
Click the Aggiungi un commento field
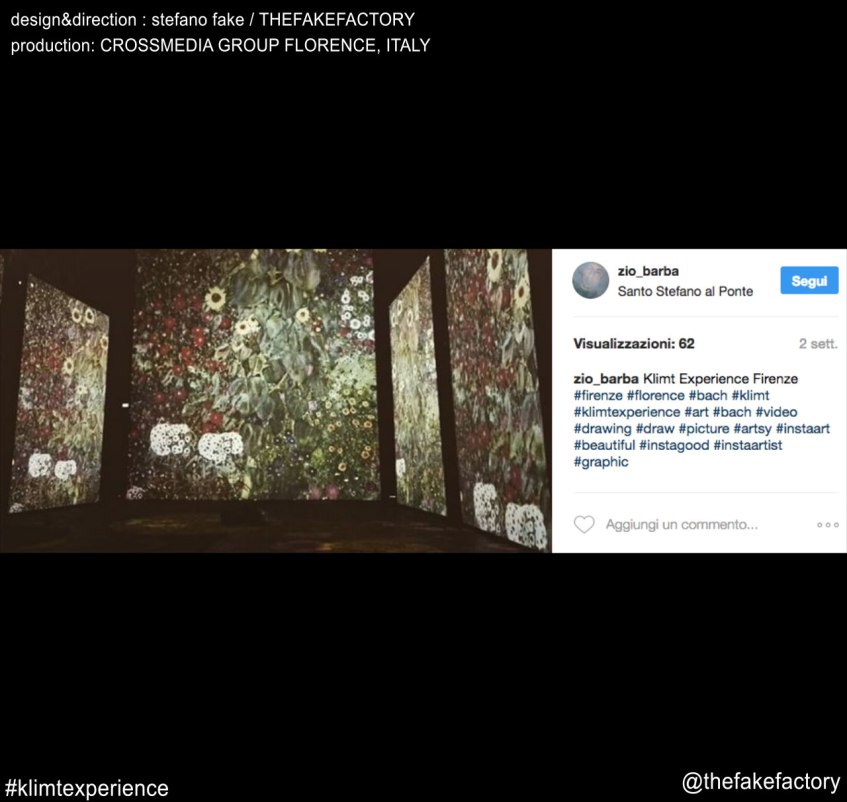click(x=682, y=524)
